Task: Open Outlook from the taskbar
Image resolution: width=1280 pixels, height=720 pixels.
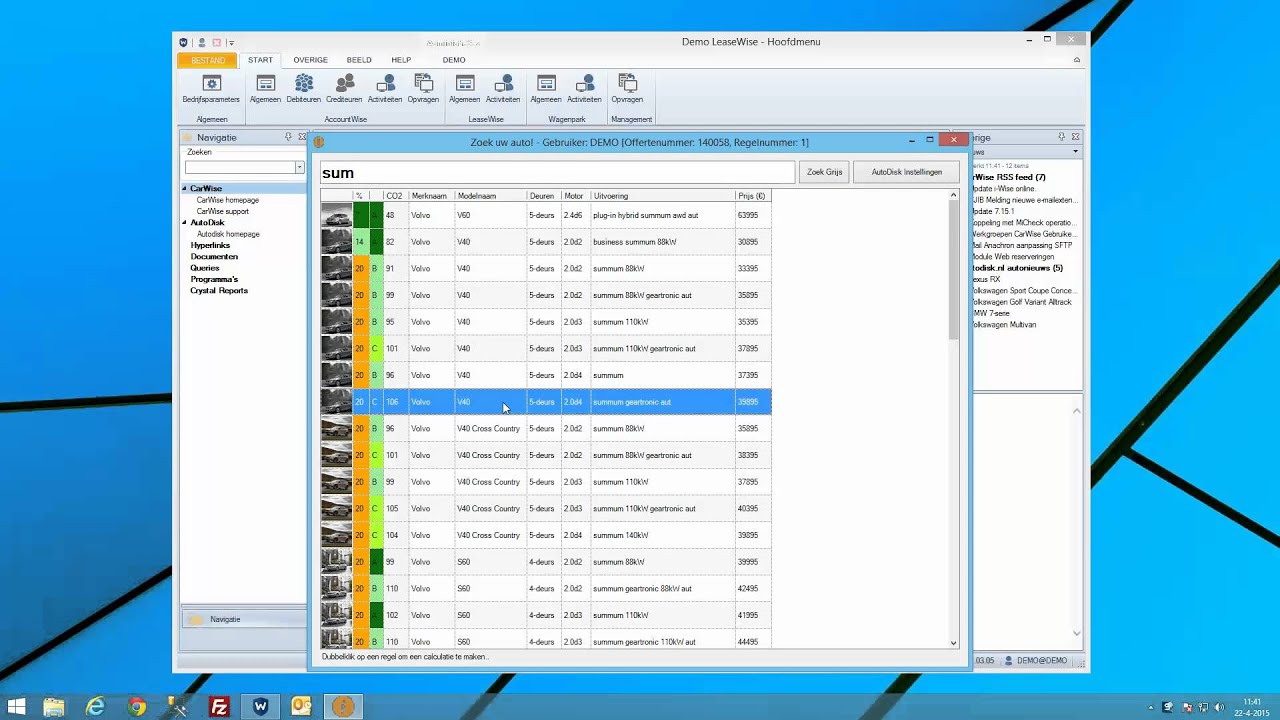Action: click(x=301, y=707)
